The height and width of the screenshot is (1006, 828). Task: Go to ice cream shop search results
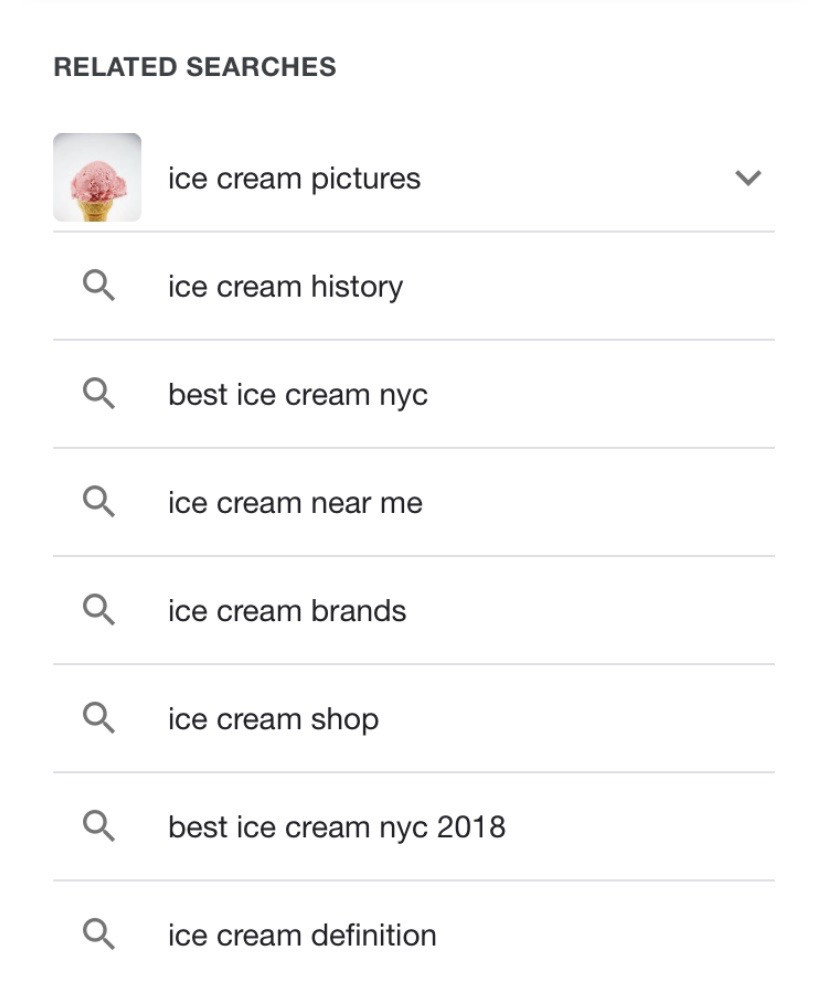point(273,719)
